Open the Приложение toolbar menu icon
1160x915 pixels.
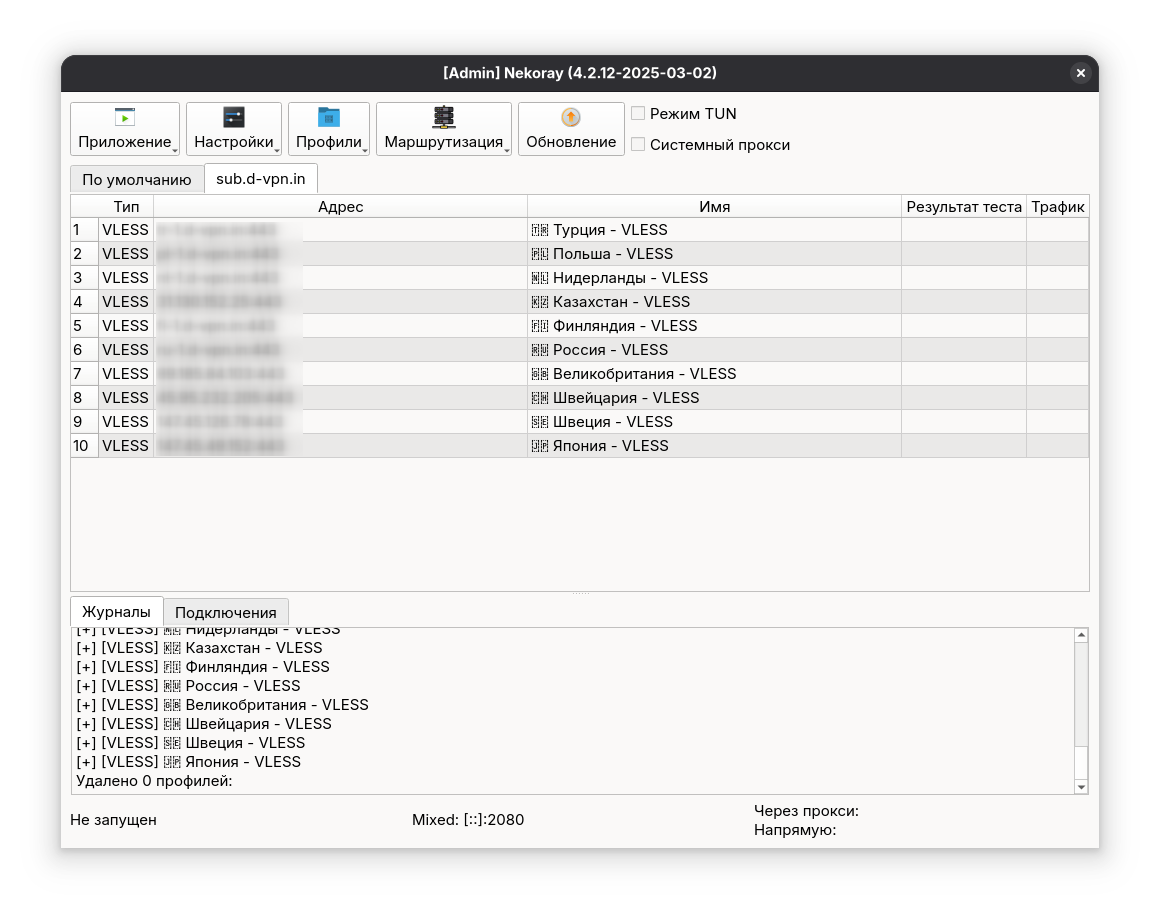(x=125, y=117)
